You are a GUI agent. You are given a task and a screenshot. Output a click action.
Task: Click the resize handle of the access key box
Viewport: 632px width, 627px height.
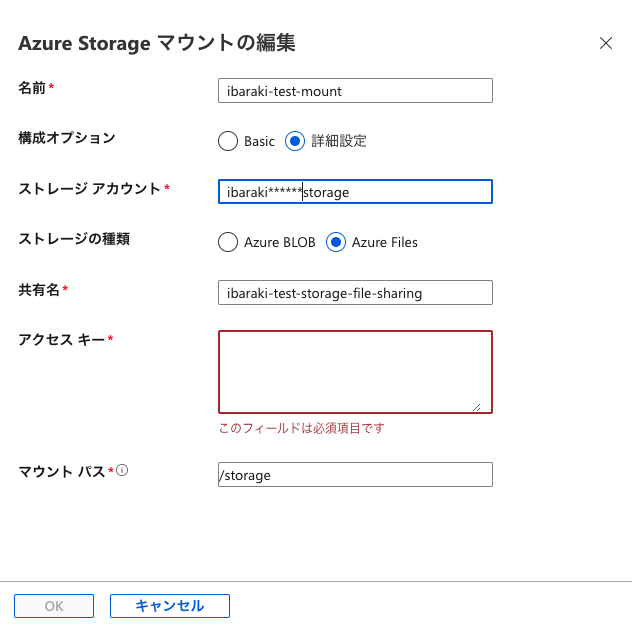coord(476,407)
